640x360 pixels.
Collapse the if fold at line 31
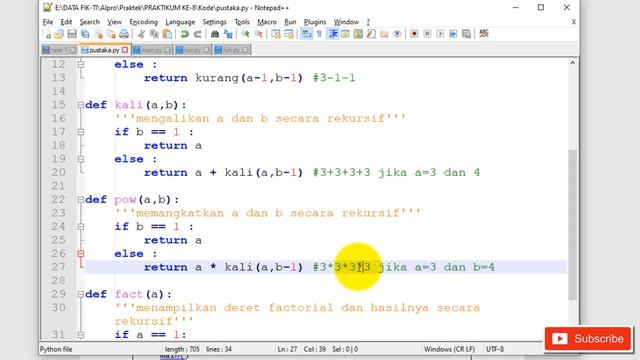[x=81, y=335]
